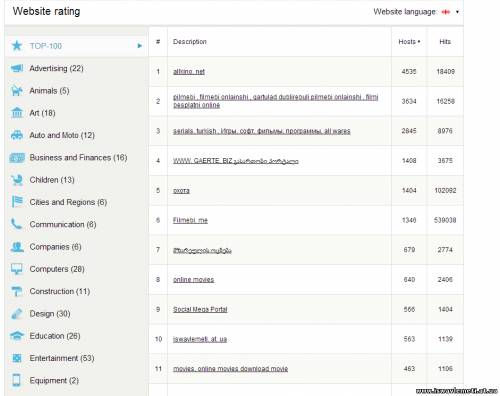Open the Website language dropdown arrow

click(x=457, y=12)
